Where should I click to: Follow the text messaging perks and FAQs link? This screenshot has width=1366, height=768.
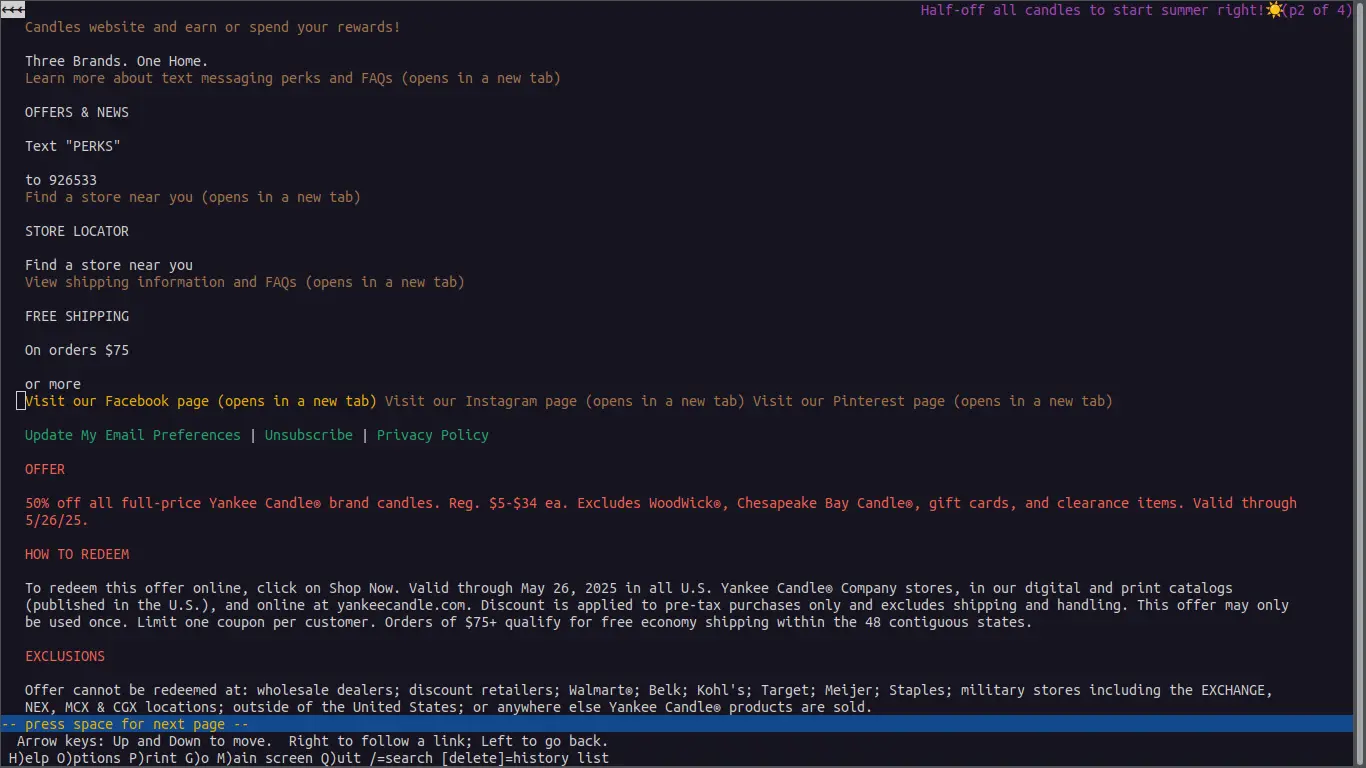(293, 78)
